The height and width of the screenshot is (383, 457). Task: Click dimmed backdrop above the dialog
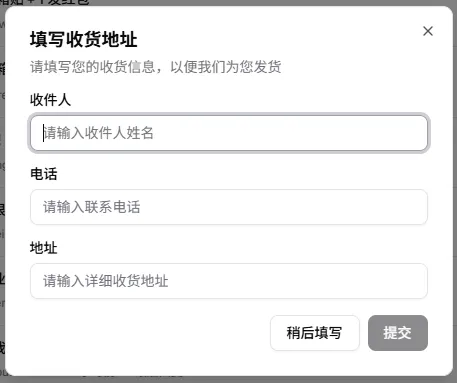(228, 3)
